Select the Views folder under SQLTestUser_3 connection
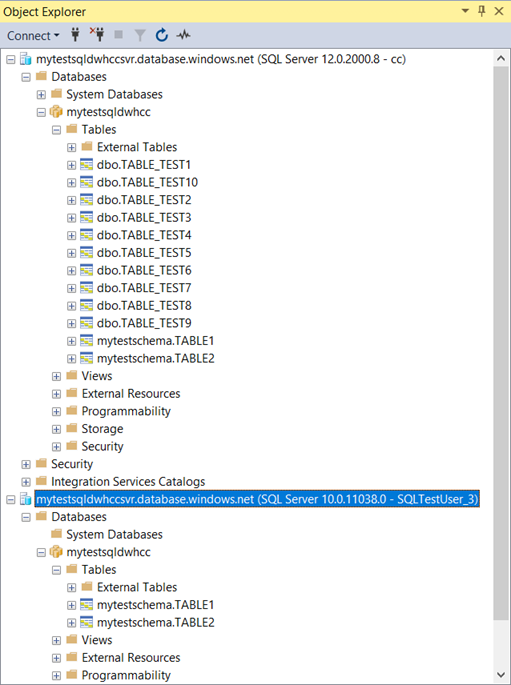 (97, 640)
